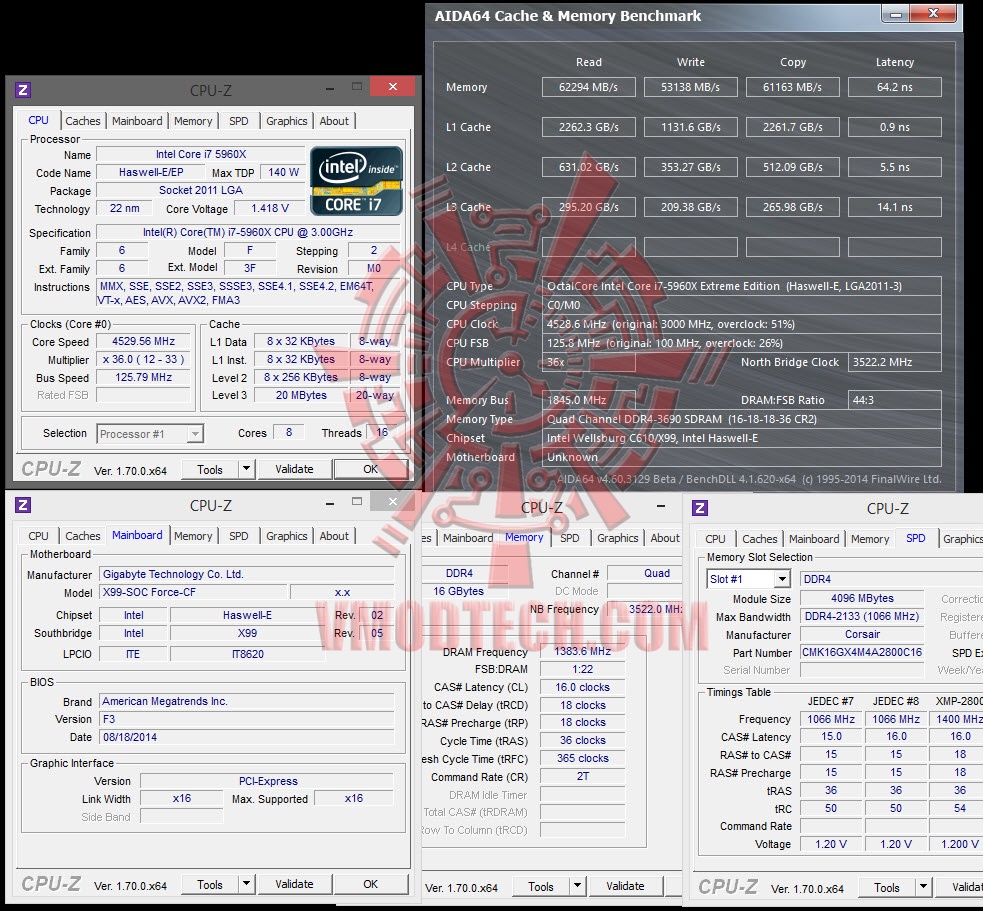
Task: Select Memory tab in the CPU-Z SPD window
Action: coord(870,539)
